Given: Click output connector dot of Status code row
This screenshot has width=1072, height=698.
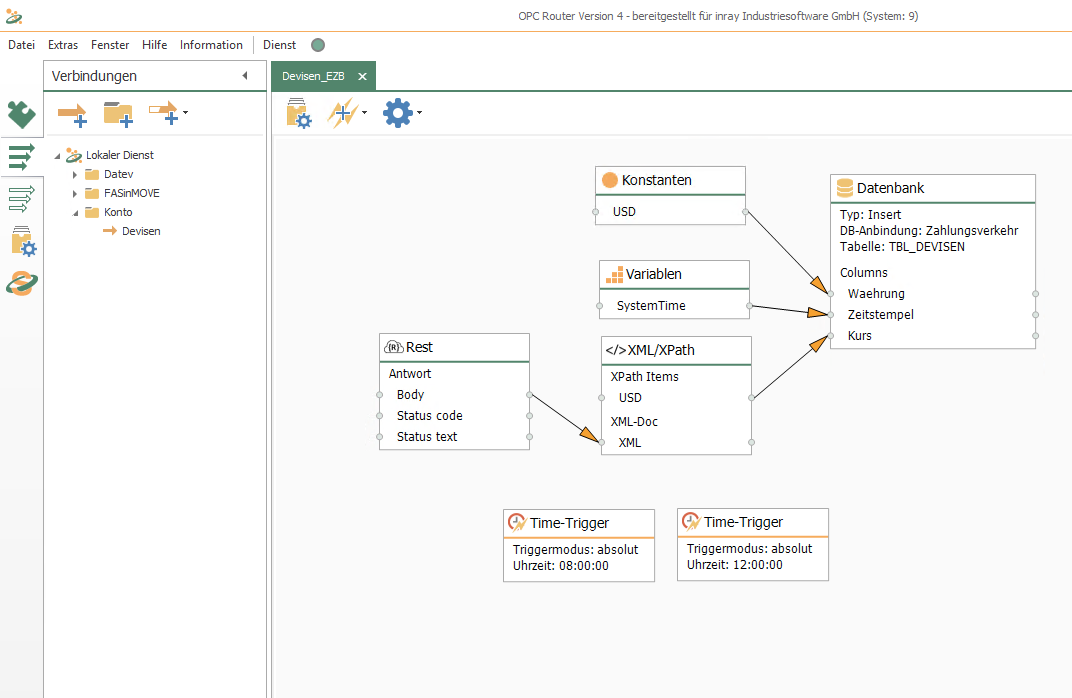Looking at the screenshot, I should [x=529, y=416].
